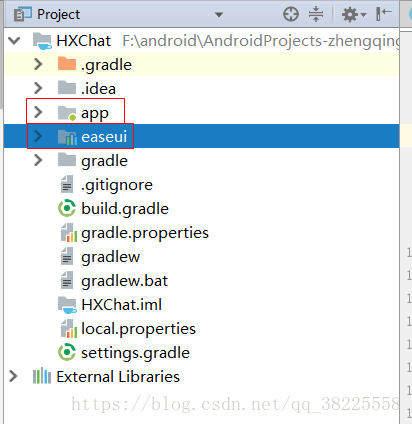Viewport: 412px width, 424px height.
Task: Collapse the HXChat root node
Action: point(14,41)
